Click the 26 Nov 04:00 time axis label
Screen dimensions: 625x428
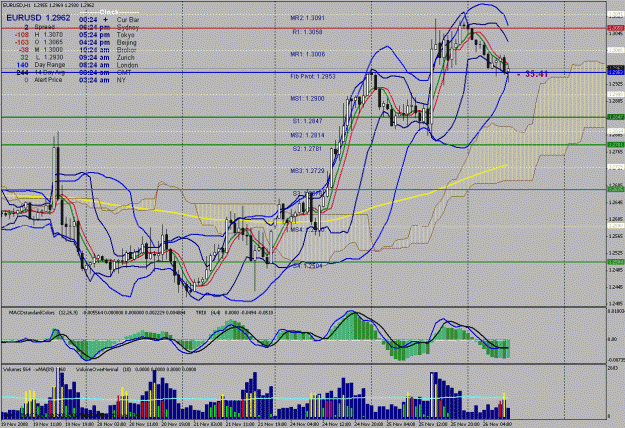coord(496,424)
